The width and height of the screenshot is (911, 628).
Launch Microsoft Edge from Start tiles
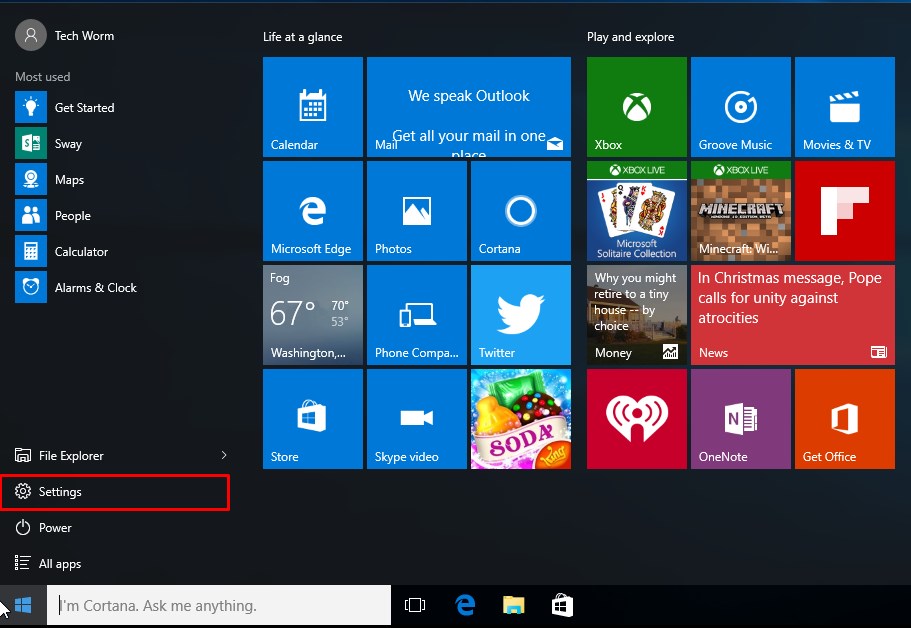pyautogui.click(x=312, y=211)
